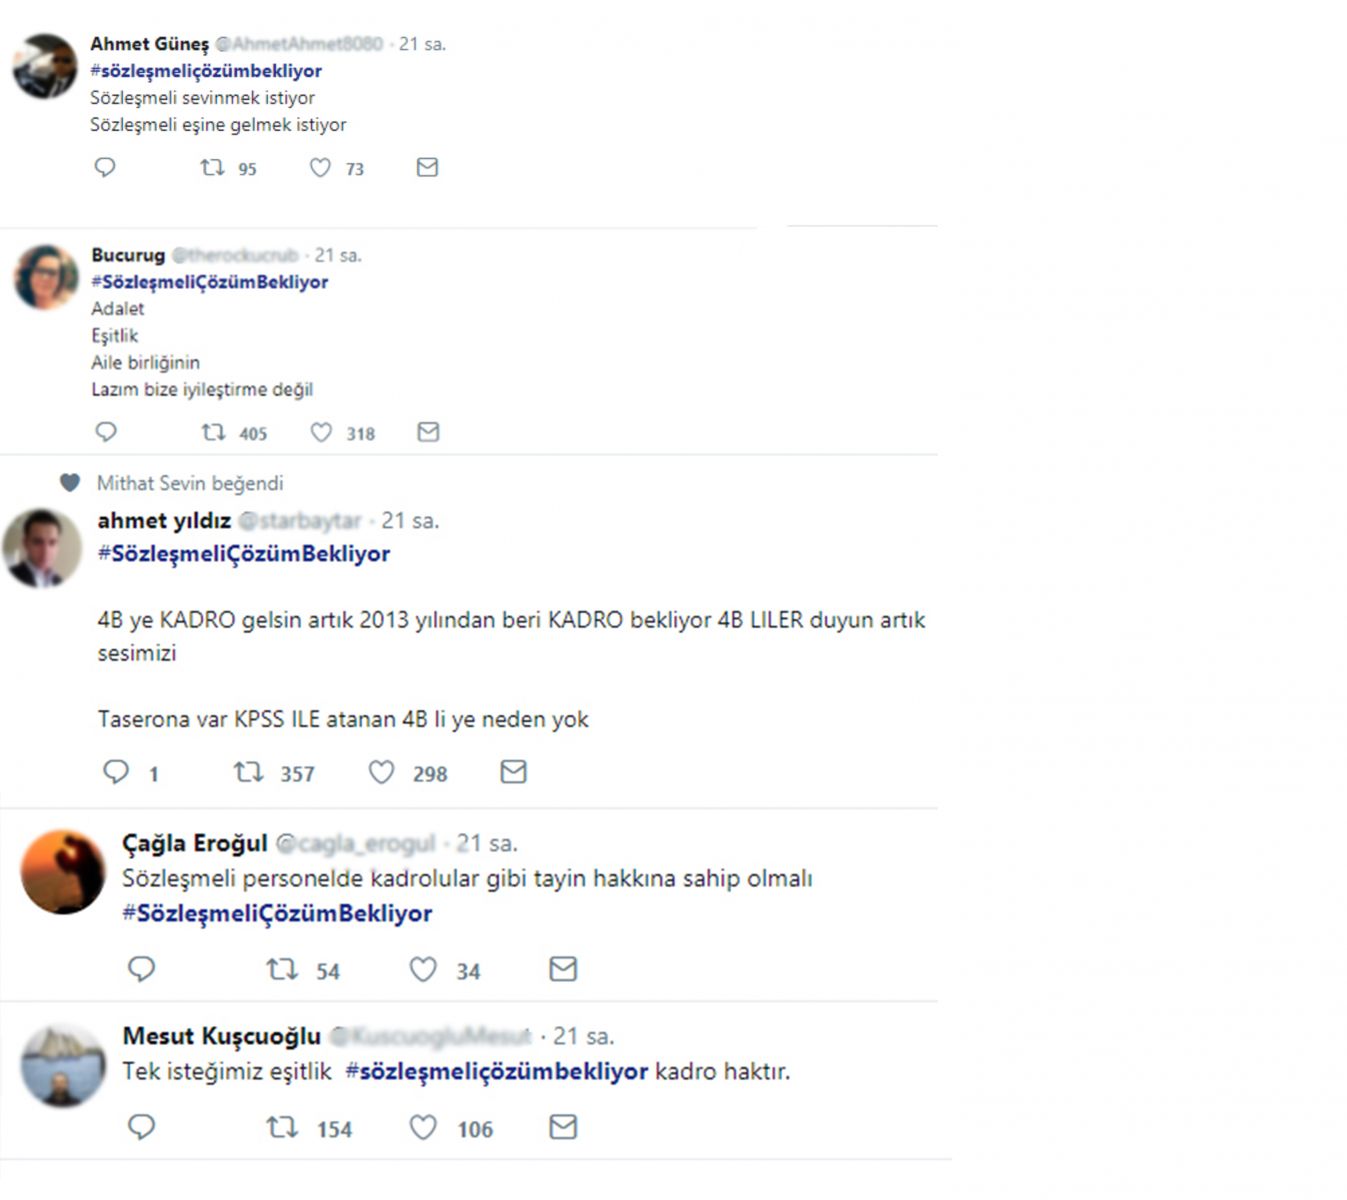Send Mesut Kuşcuoğlu's tweet via message icon

[563, 1128]
